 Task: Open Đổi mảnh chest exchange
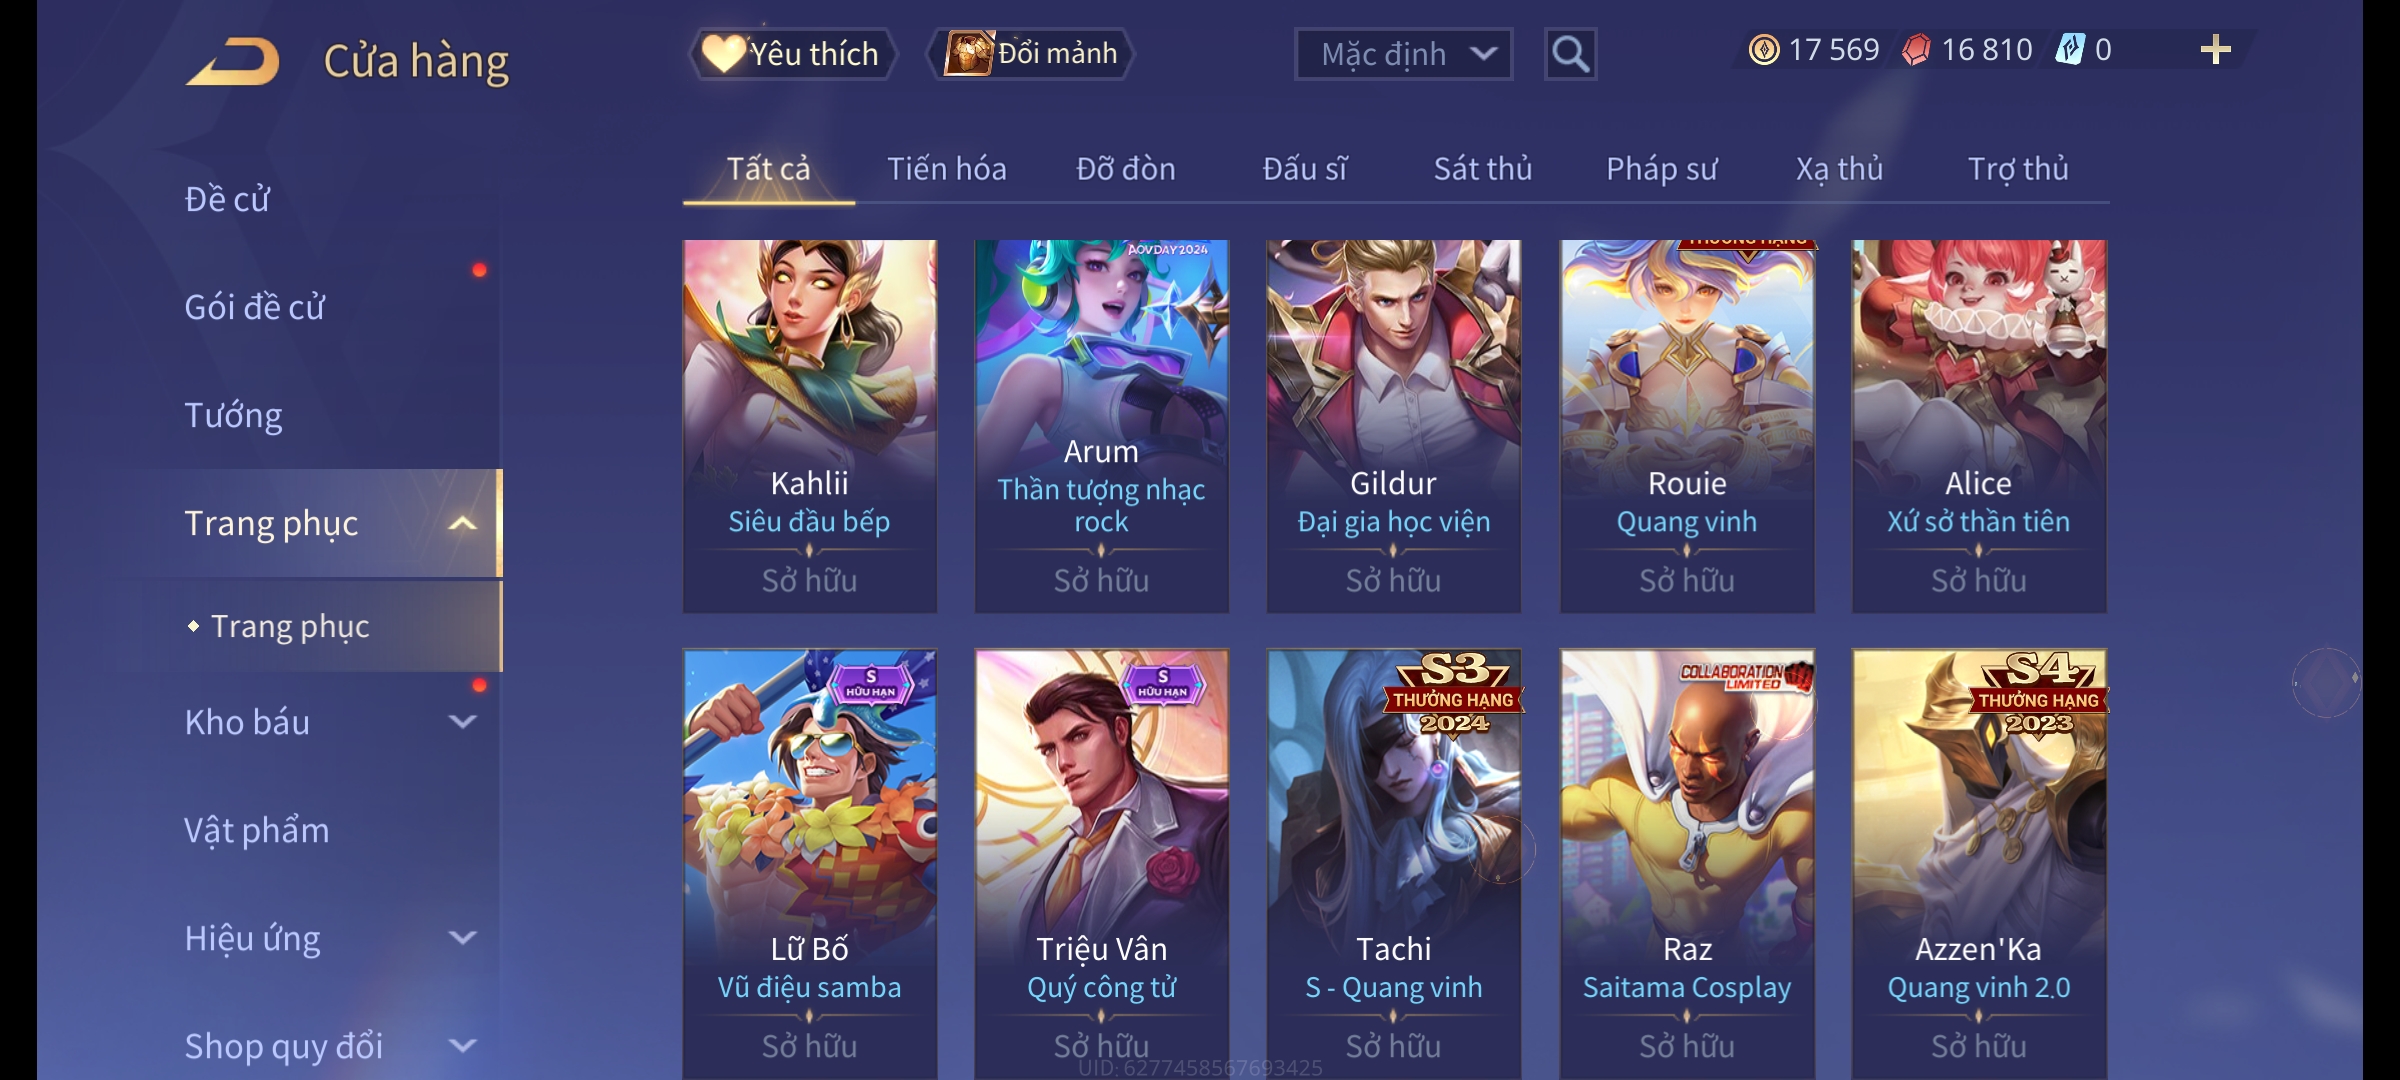pos(1031,54)
